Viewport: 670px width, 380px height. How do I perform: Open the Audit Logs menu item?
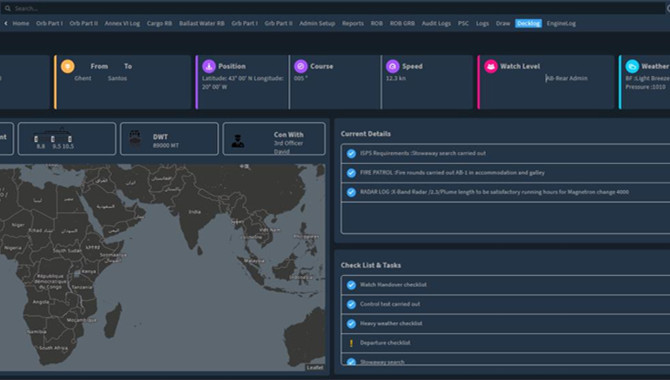coord(436,23)
